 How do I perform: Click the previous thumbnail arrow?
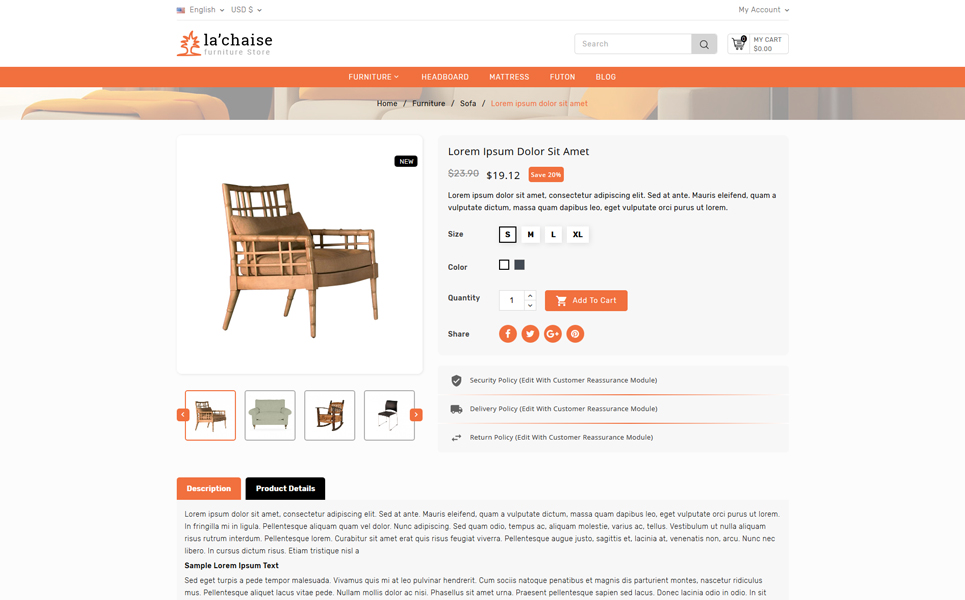click(183, 415)
